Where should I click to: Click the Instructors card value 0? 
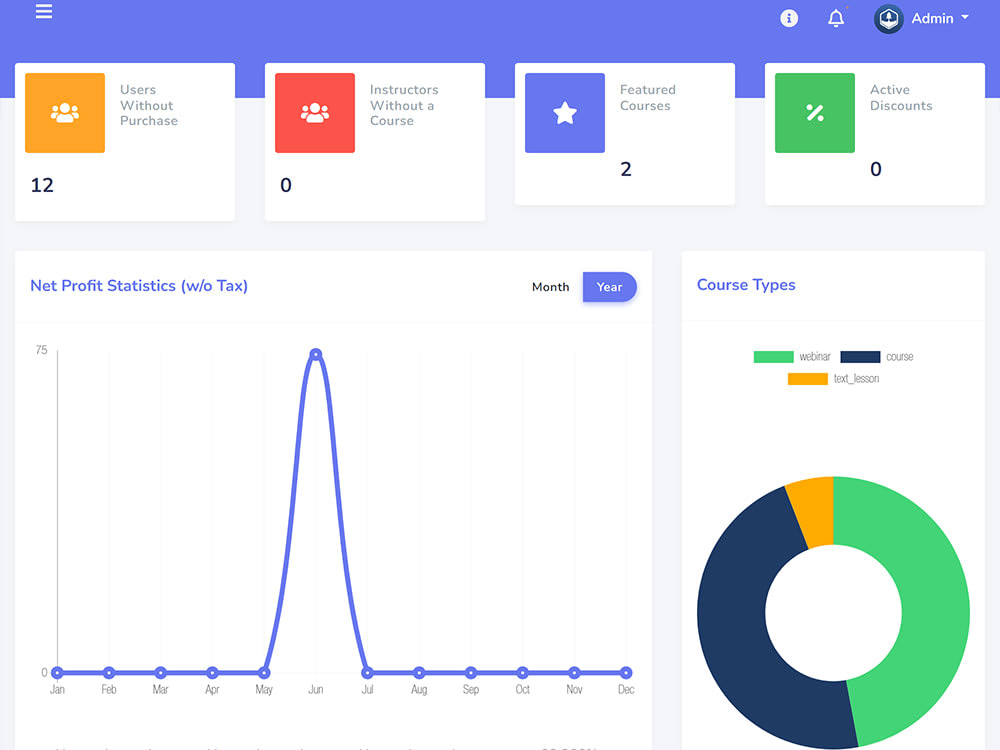tap(286, 185)
